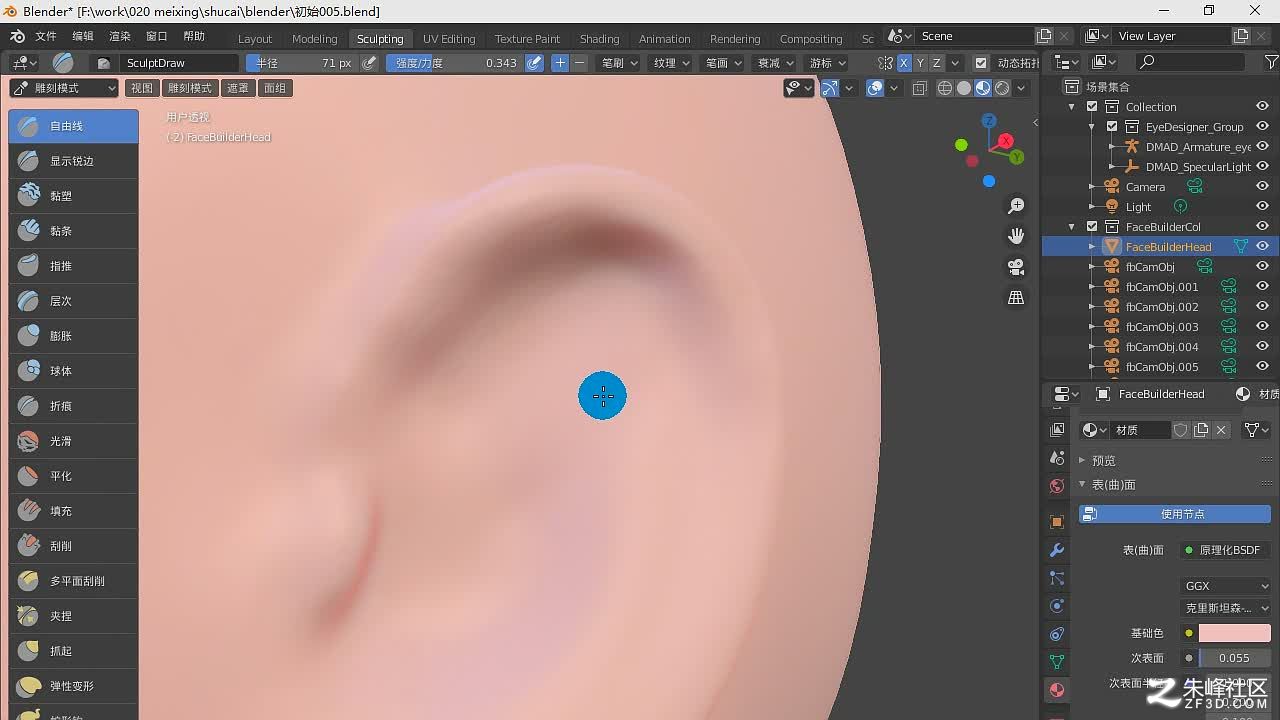Open the 渲染 render menu
This screenshot has height=720, width=1280.
[120, 36]
